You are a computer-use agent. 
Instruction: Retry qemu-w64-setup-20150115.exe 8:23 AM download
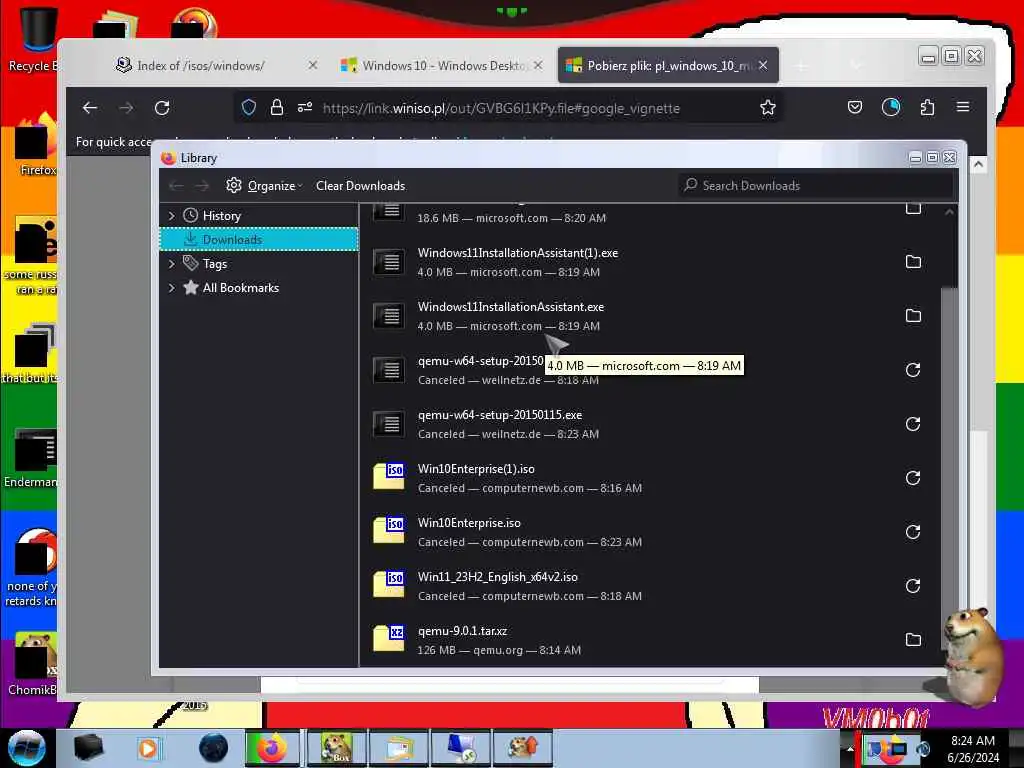pos(913,424)
